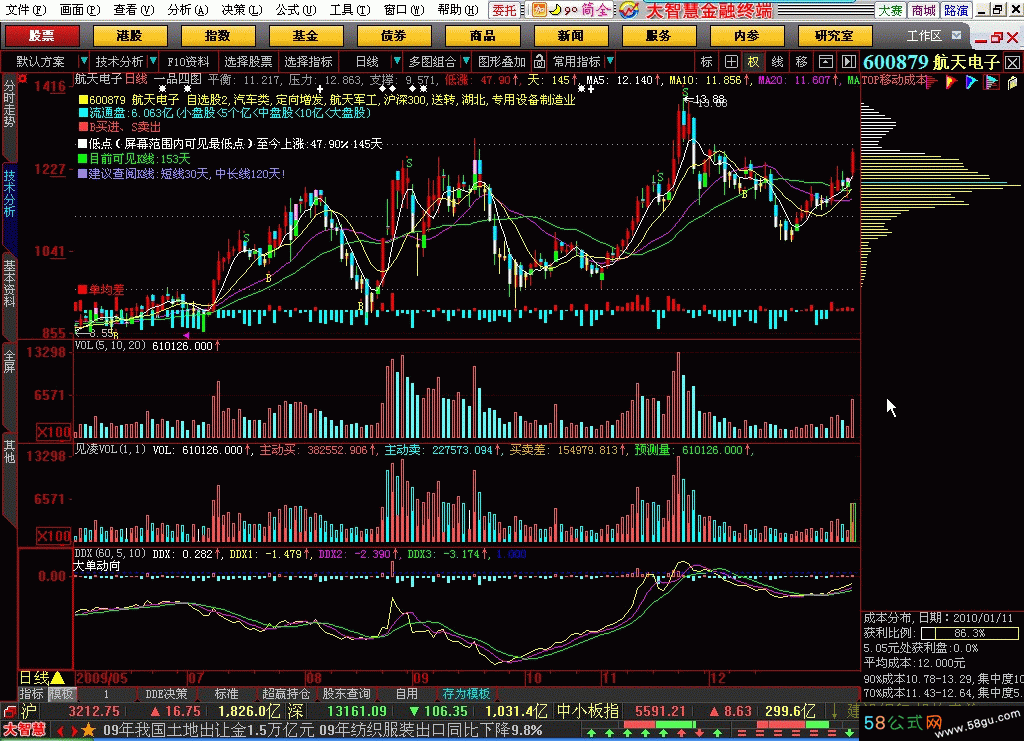Click the 大智慧金融终端 chart logo icon
Viewport: 1024px width, 741px height.
tap(628, 10)
